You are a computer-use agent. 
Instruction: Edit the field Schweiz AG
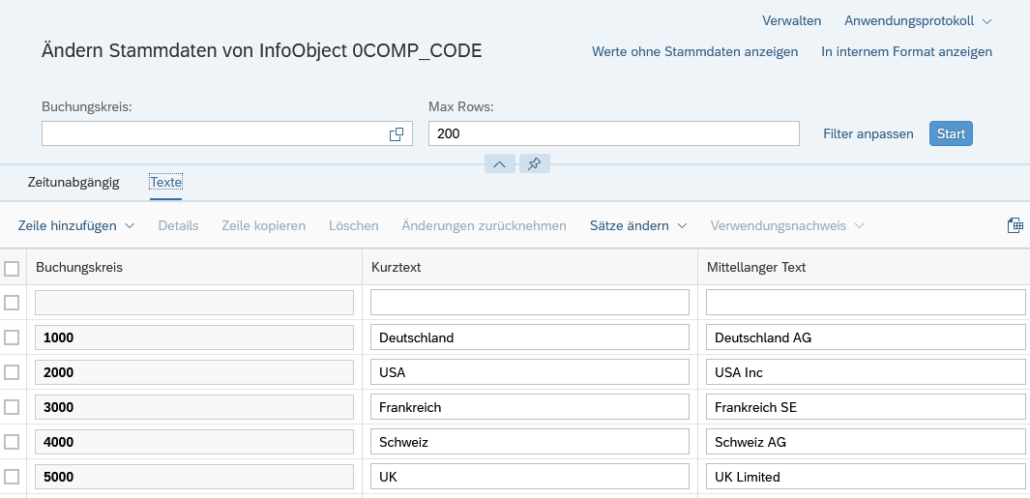(x=865, y=442)
